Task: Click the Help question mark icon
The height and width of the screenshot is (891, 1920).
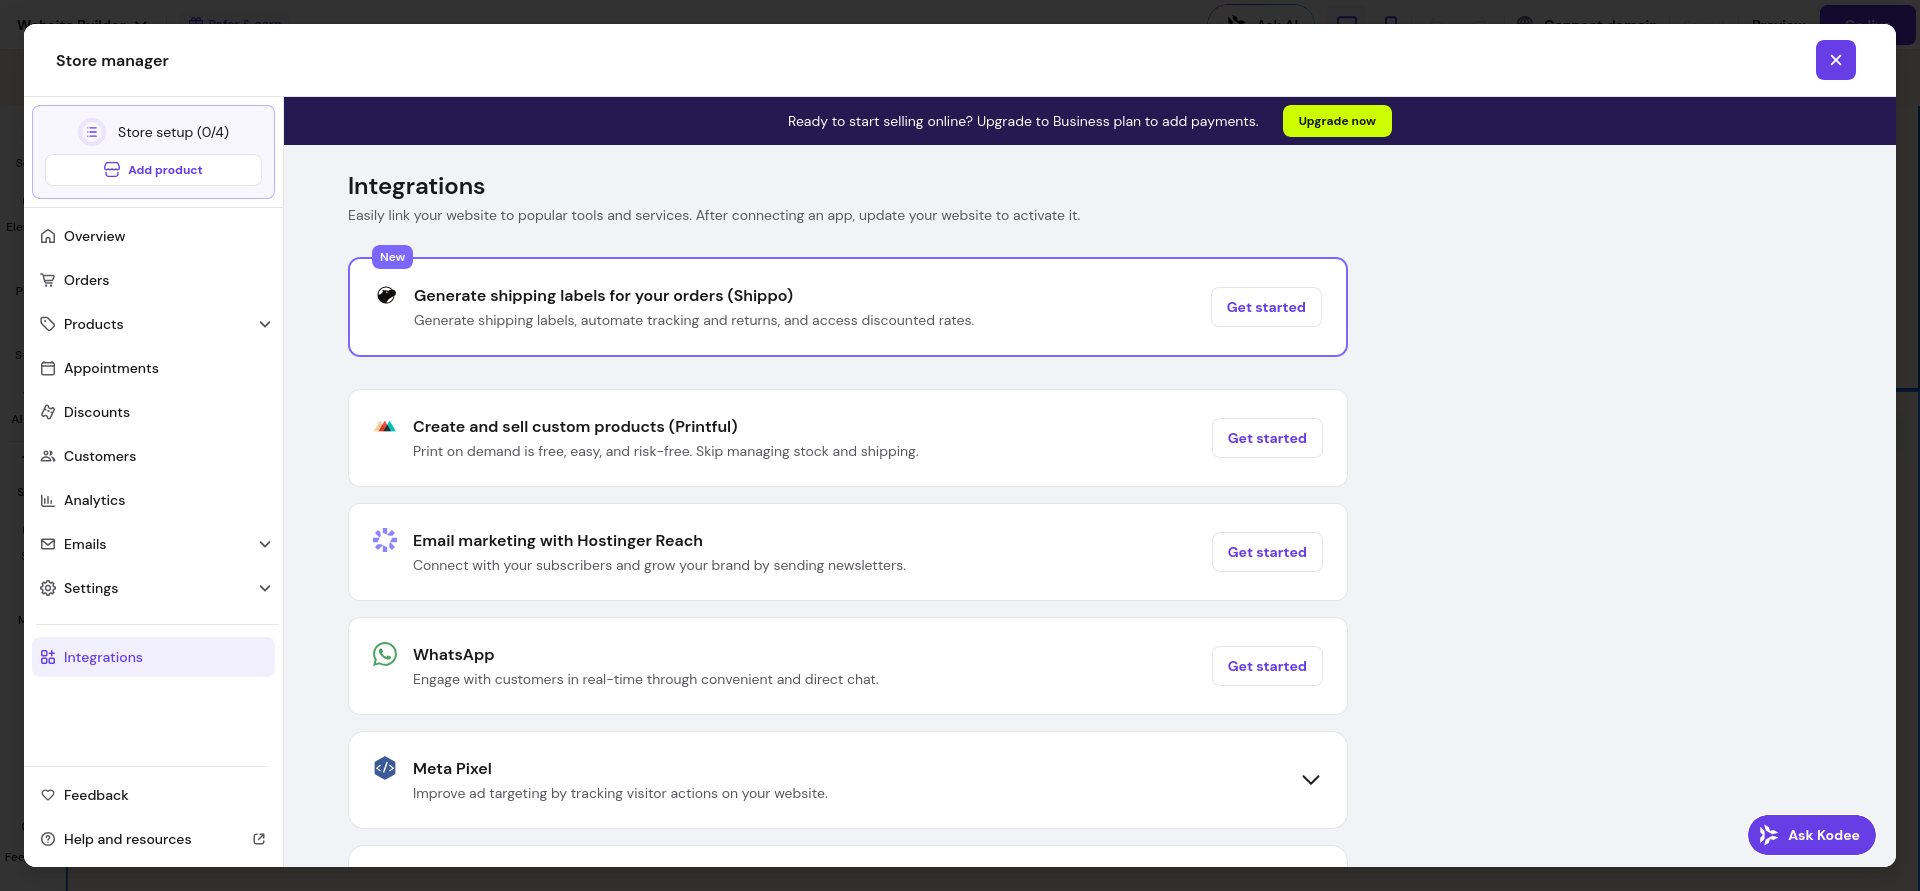Action: point(48,839)
